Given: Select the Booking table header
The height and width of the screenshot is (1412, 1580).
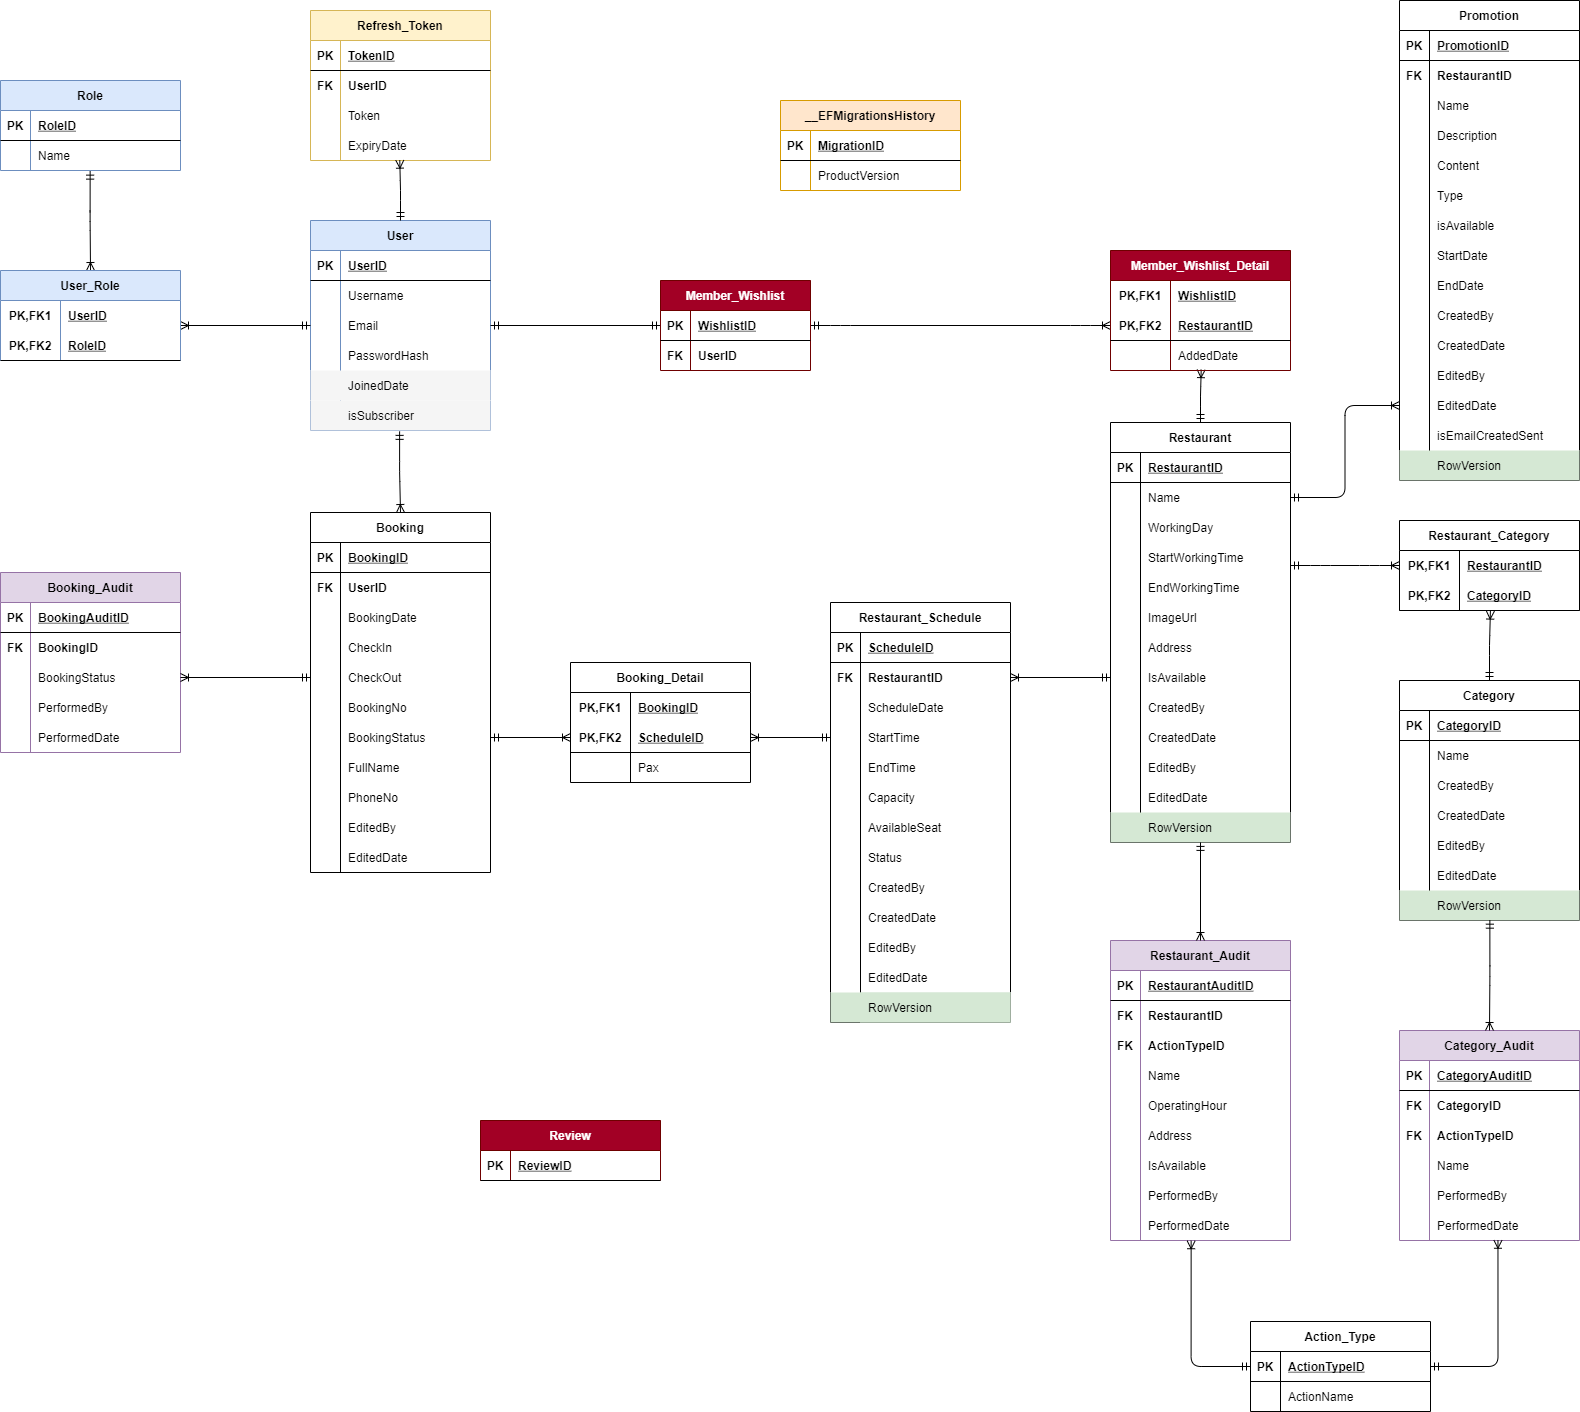Looking at the screenshot, I should coord(400,528).
